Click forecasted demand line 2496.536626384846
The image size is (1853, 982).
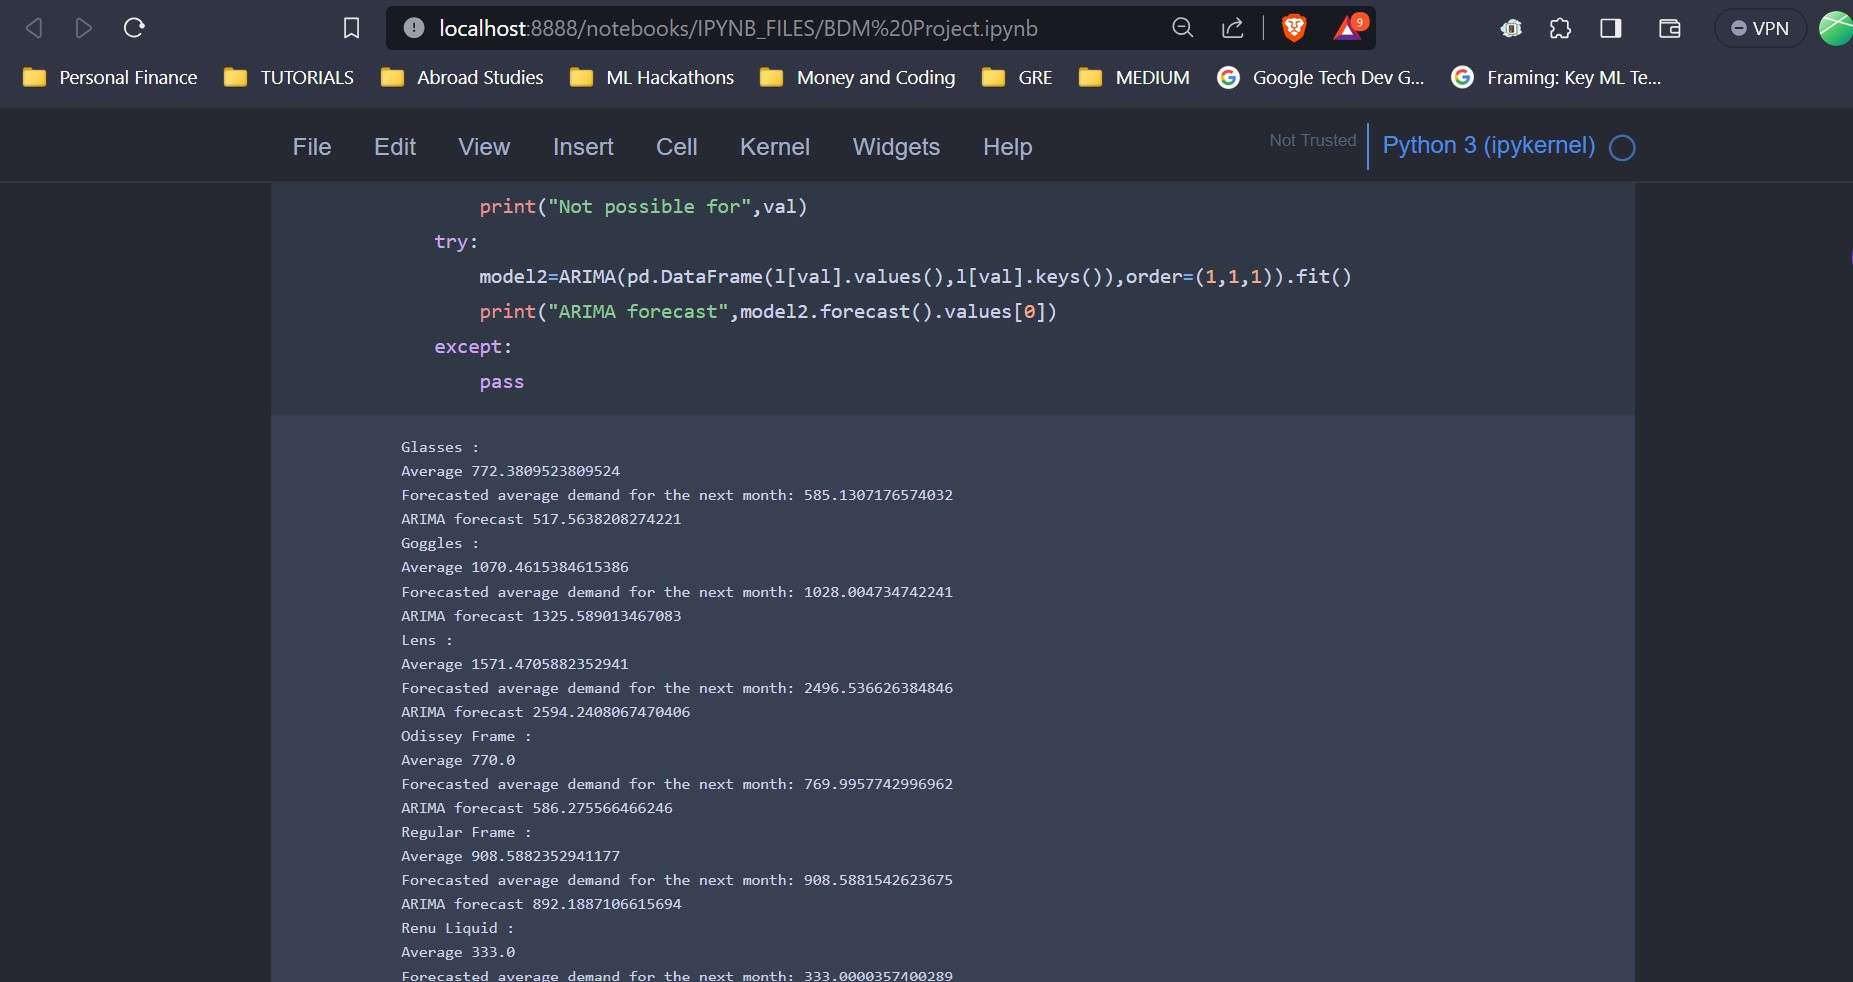pyautogui.click(x=677, y=688)
